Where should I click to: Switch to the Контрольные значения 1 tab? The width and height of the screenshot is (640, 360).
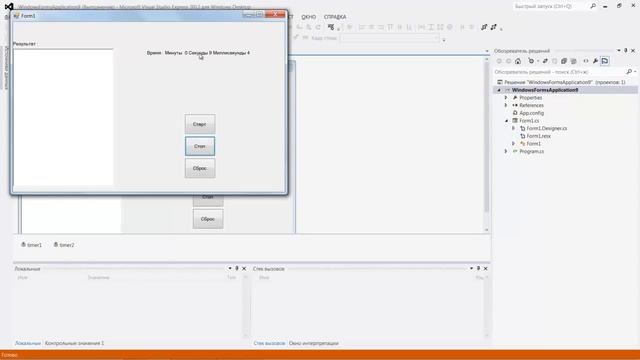pos(74,343)
